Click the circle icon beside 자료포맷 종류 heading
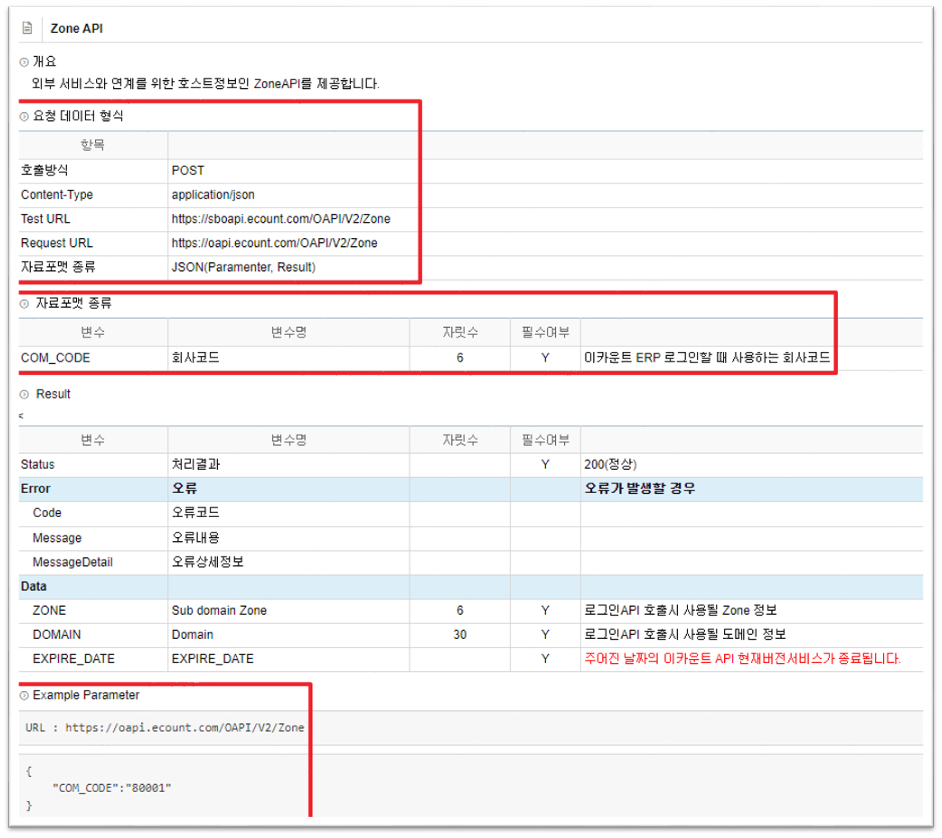Screen dimensions: 942x838 click(24, 304)
